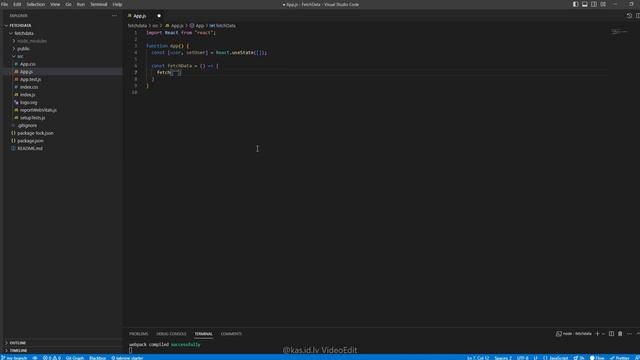The width and height of the screenshot is (640, 360).
Task: Change Spaces: 2 indentation setting
Action: [503, 358]
